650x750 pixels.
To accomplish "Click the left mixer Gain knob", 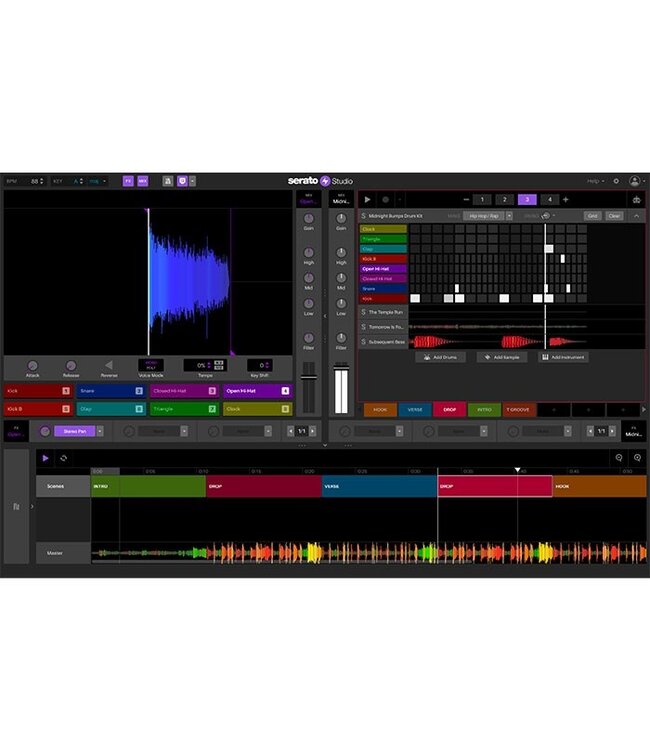I will pyautogui.click(x=309, y=219).
